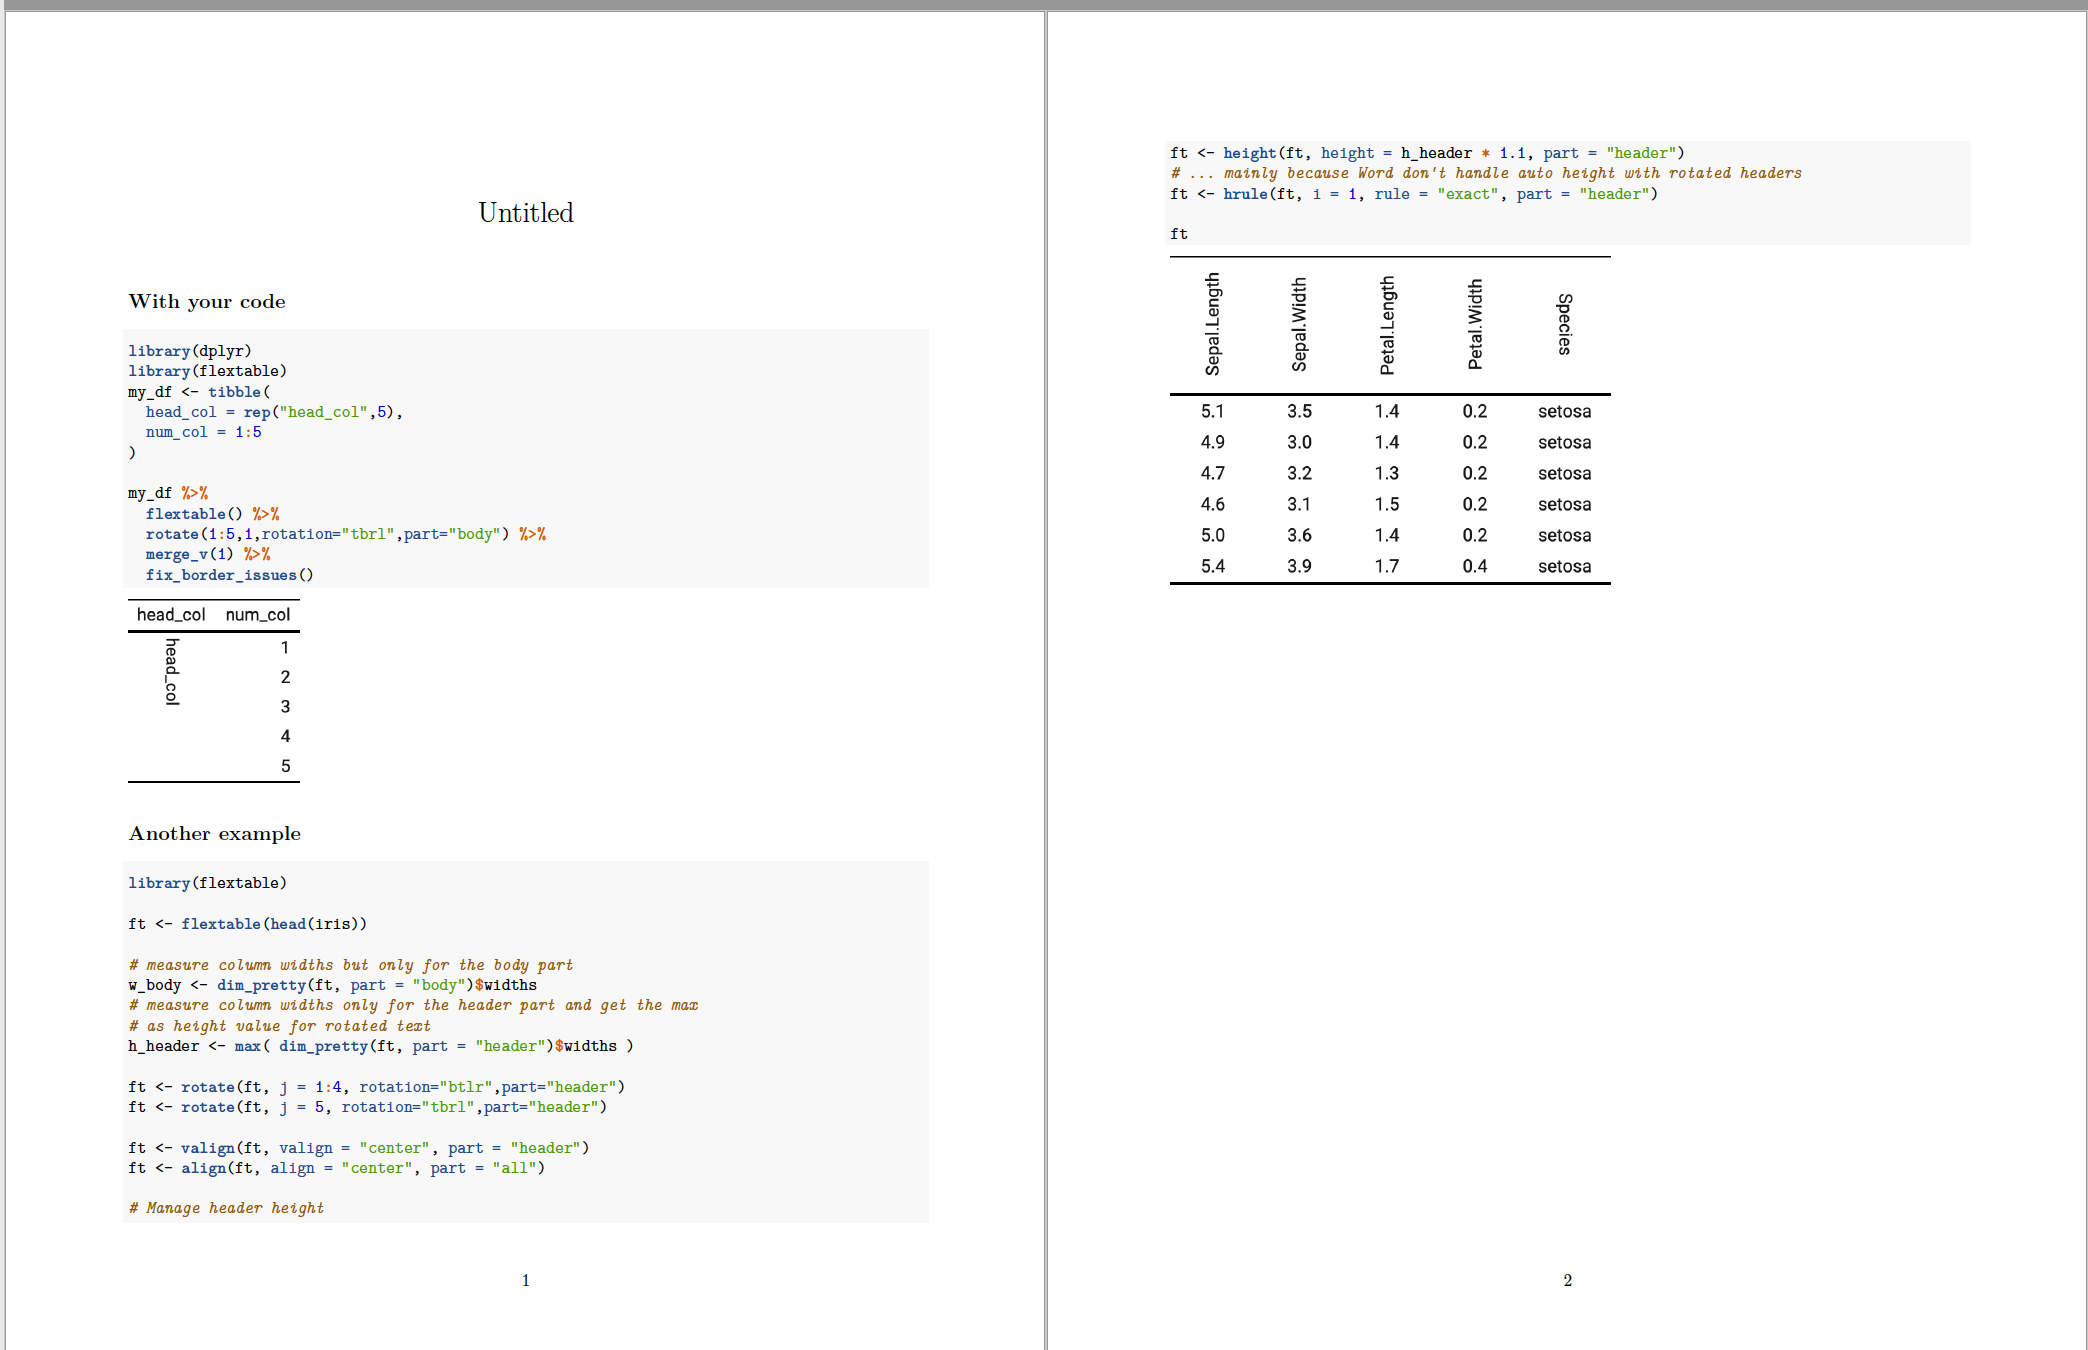Click the num_col column header

point(258,614)
